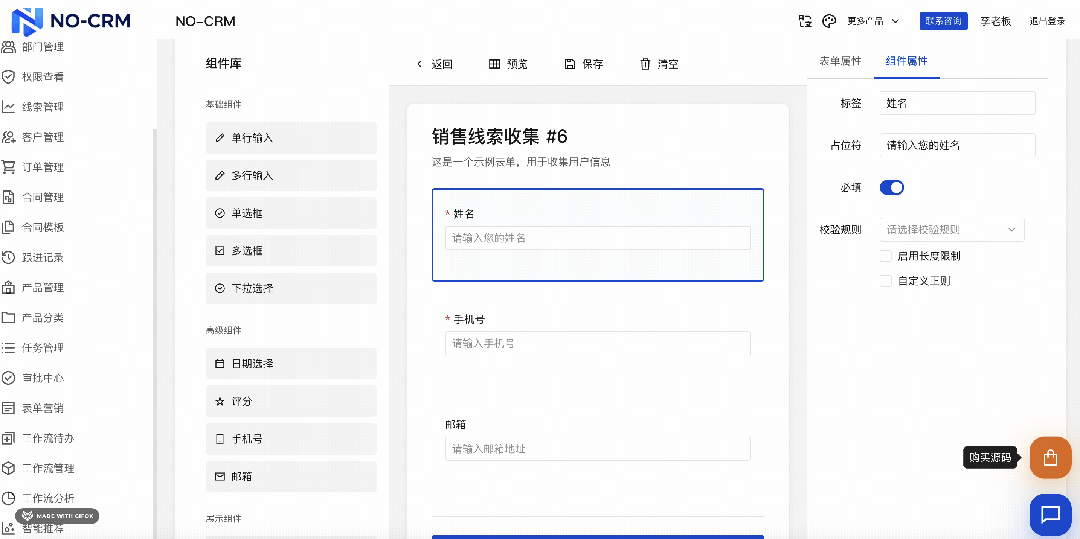Screen dimensions: 1080x539
Task: Click the QR code icon in header
Action: 806,21
